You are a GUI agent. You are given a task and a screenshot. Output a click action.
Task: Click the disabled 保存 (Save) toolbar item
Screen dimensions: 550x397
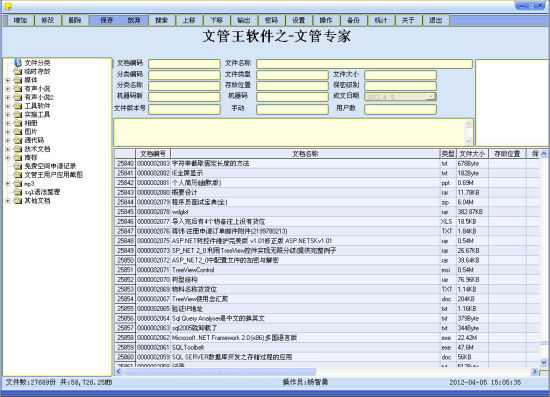107,20
